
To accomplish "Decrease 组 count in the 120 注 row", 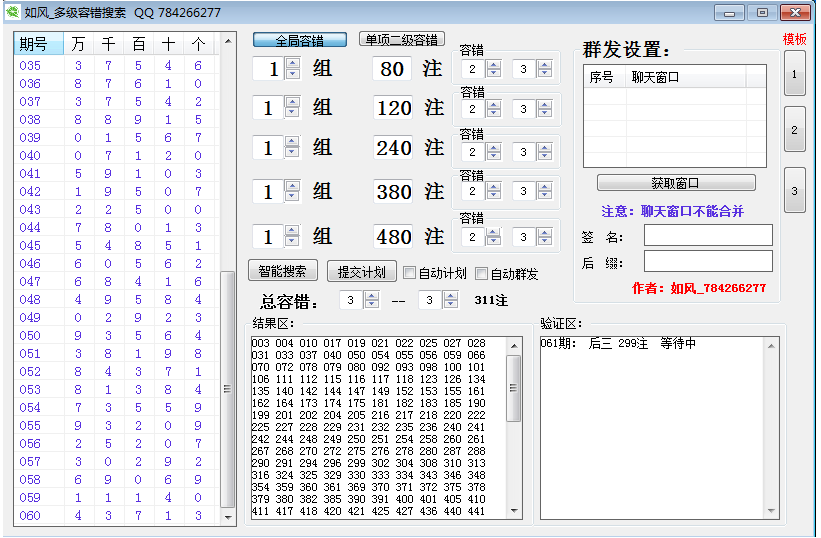I will tap(293, 113).
